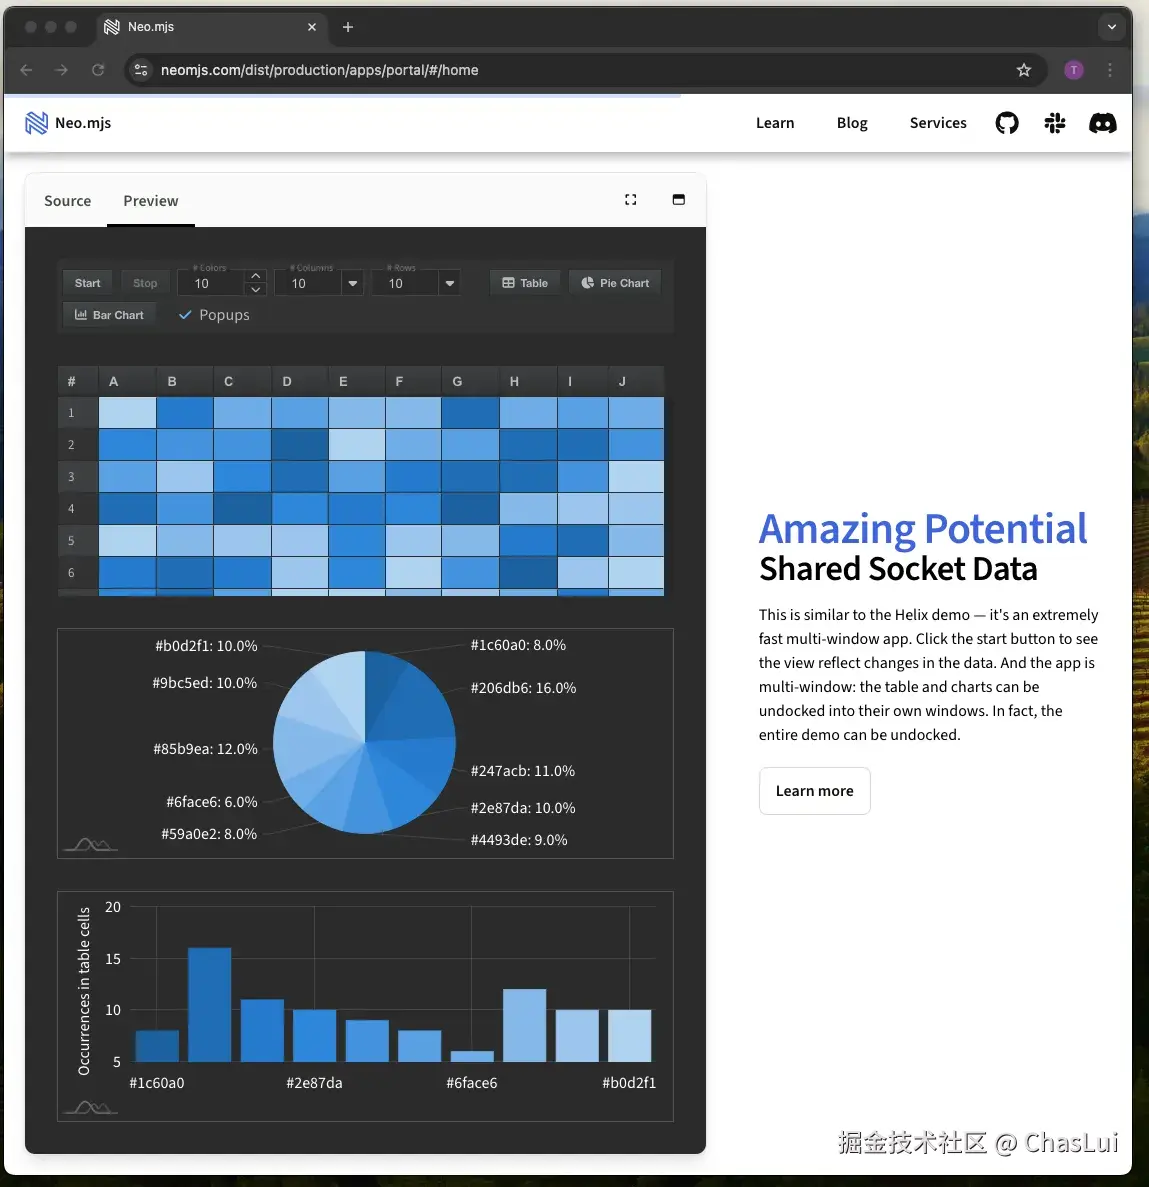
Task: Select table cell in column E, row 2
Action: click(357, 444)
